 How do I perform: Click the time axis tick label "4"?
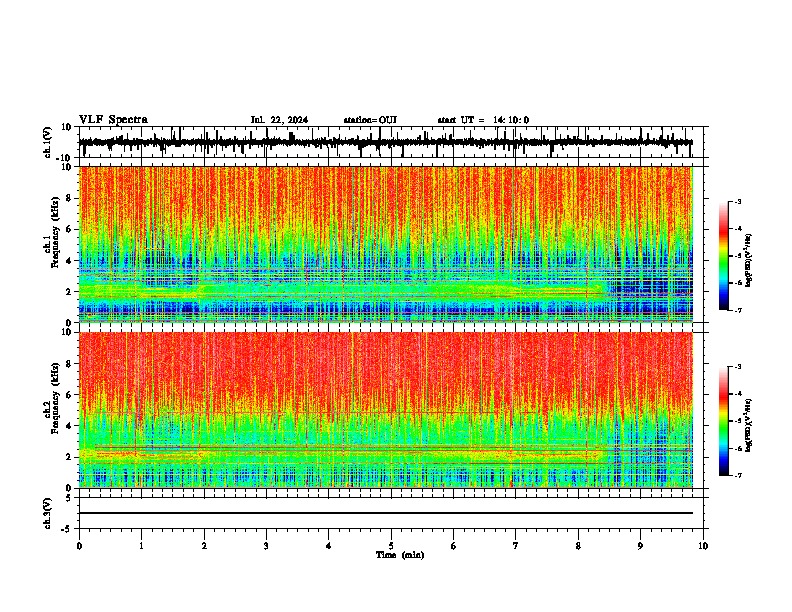coord(328,546)
